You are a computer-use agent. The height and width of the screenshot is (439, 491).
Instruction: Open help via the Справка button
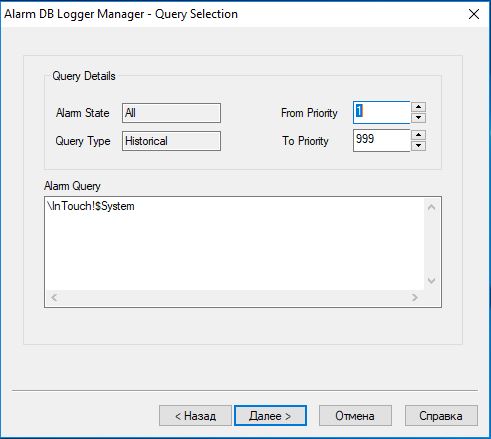[441, 416]
